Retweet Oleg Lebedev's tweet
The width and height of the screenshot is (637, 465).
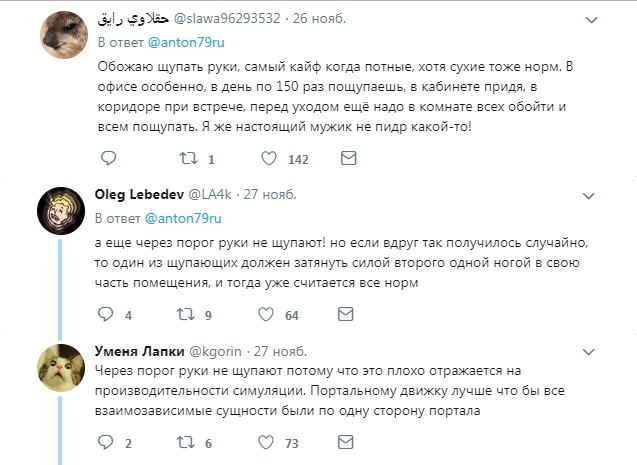pyautogui.click(x=186, y=315)
